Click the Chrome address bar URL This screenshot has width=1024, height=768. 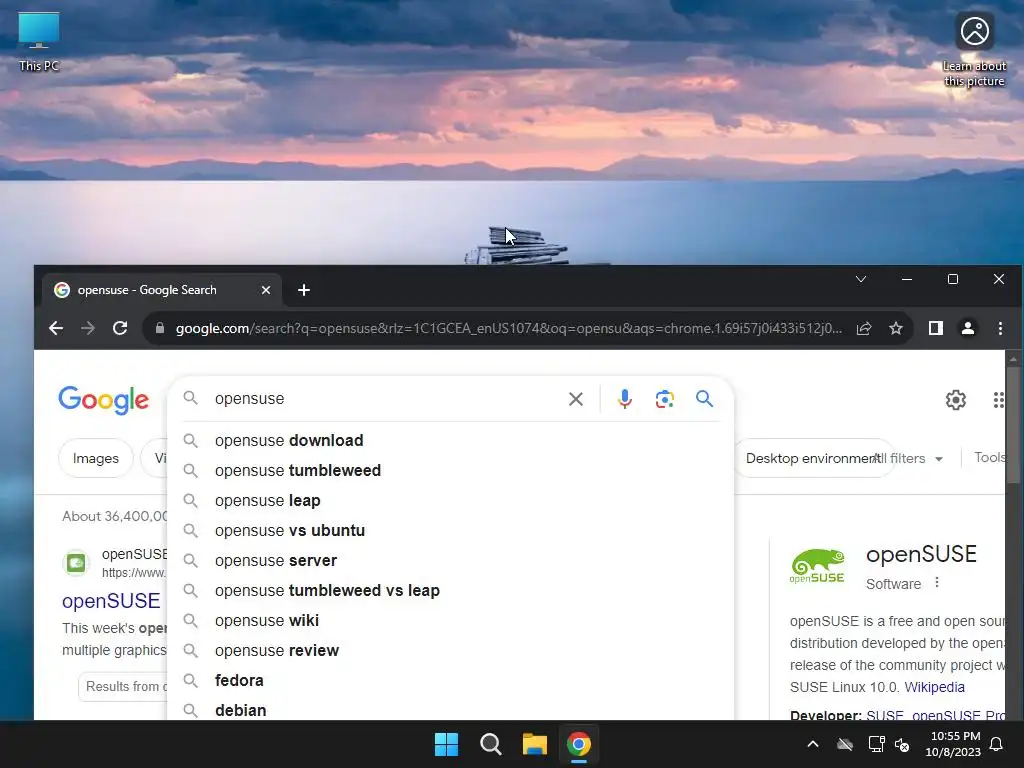coord(508,328)
